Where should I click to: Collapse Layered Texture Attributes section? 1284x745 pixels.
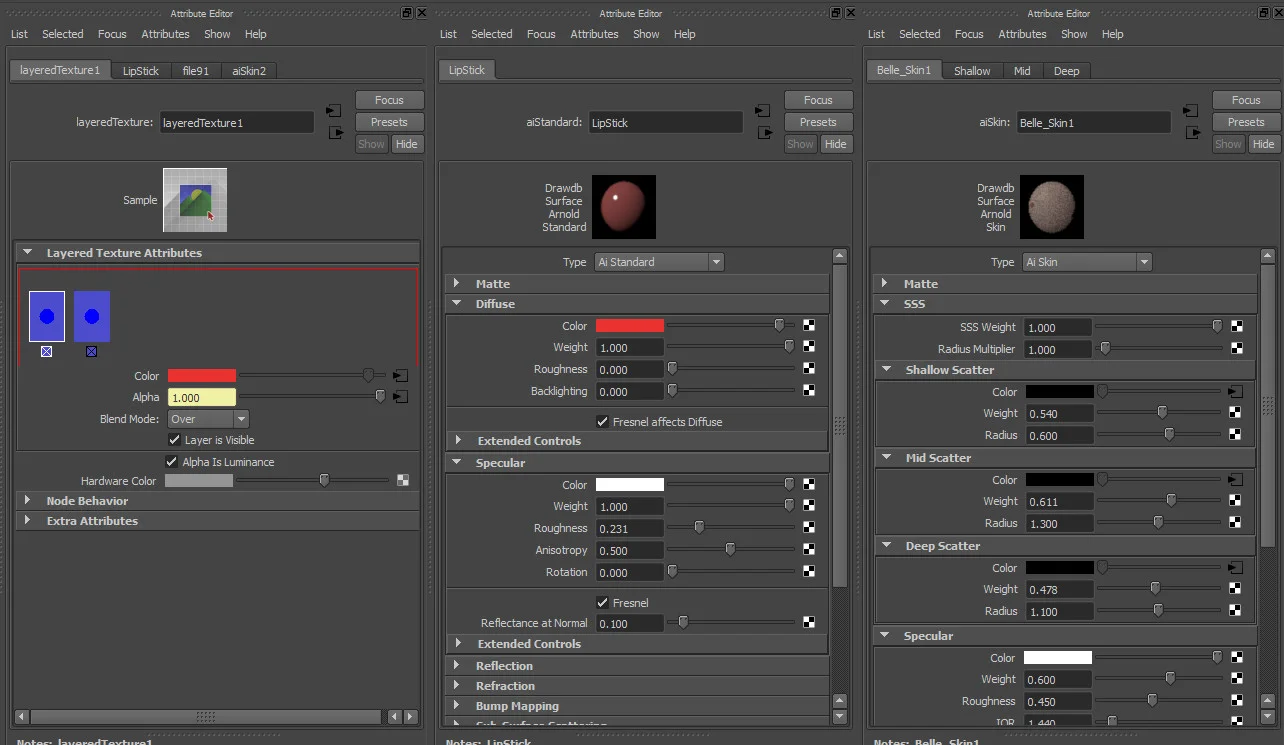(x=27, y=253)
